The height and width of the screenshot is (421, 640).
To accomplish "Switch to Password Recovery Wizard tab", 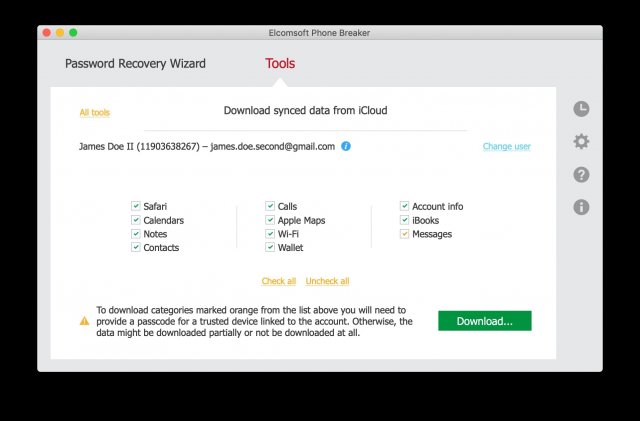I will (x=135, y=64).
